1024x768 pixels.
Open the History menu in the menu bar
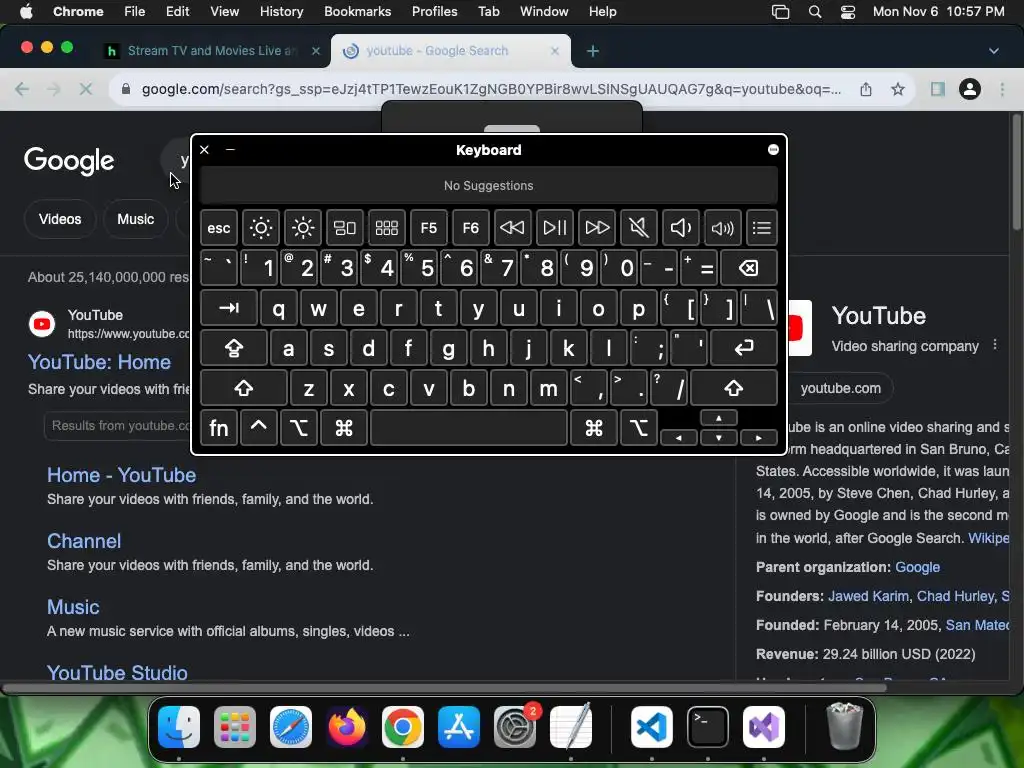pos(281,12)
